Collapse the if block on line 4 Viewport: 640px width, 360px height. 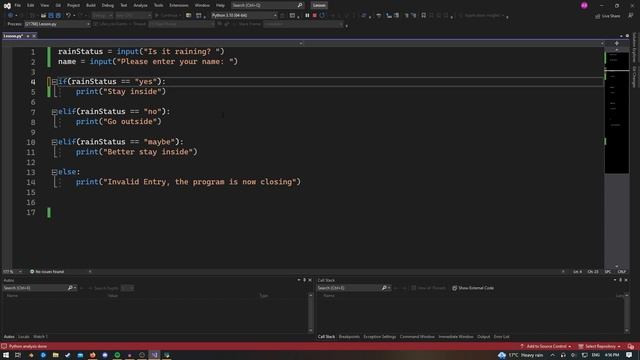pyautogui.click(x=54, y=82)
